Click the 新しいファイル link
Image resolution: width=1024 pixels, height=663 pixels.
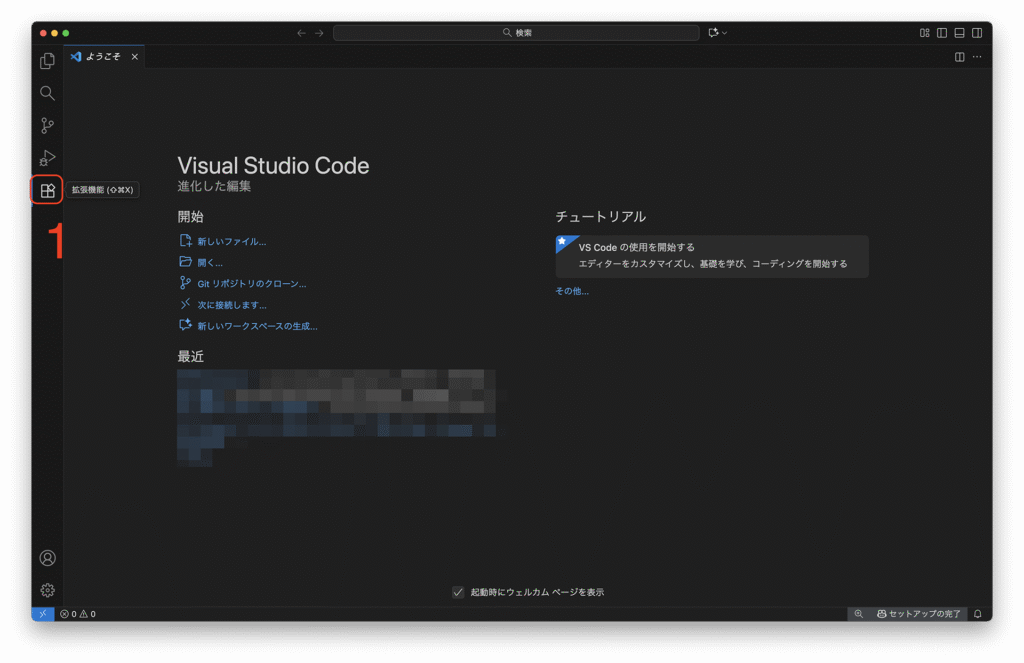pyautogui.click(x=231, y=241)
